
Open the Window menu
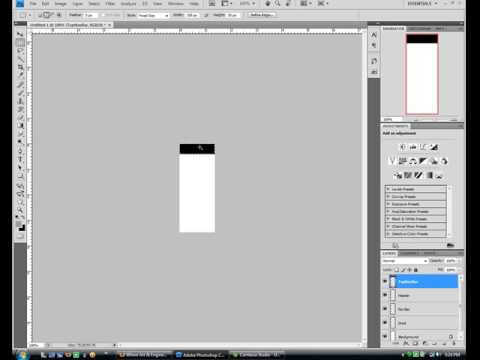pyautogui.click(x=176, y=4)
